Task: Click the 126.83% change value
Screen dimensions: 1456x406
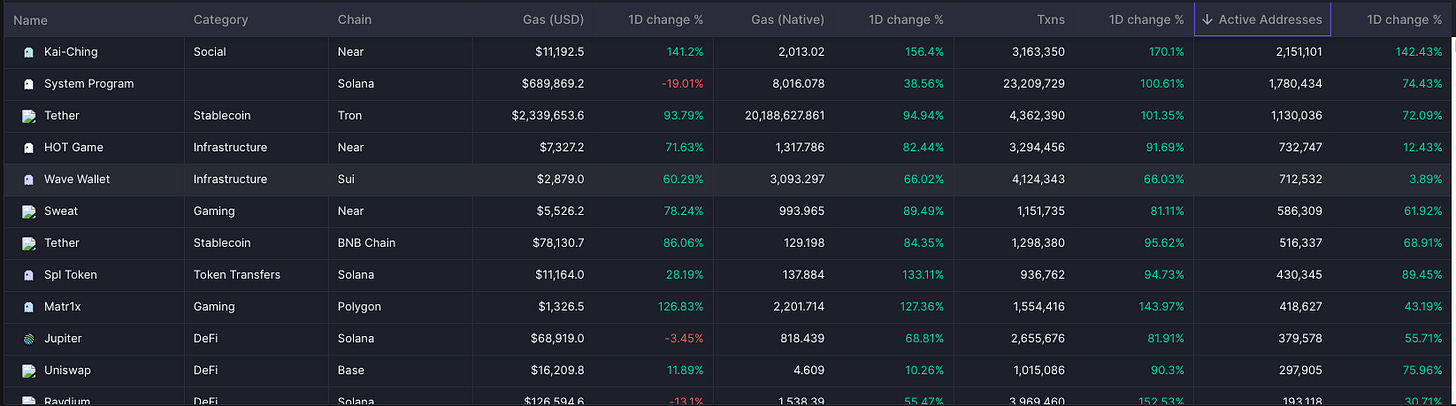Action: (x=679, y=307)
